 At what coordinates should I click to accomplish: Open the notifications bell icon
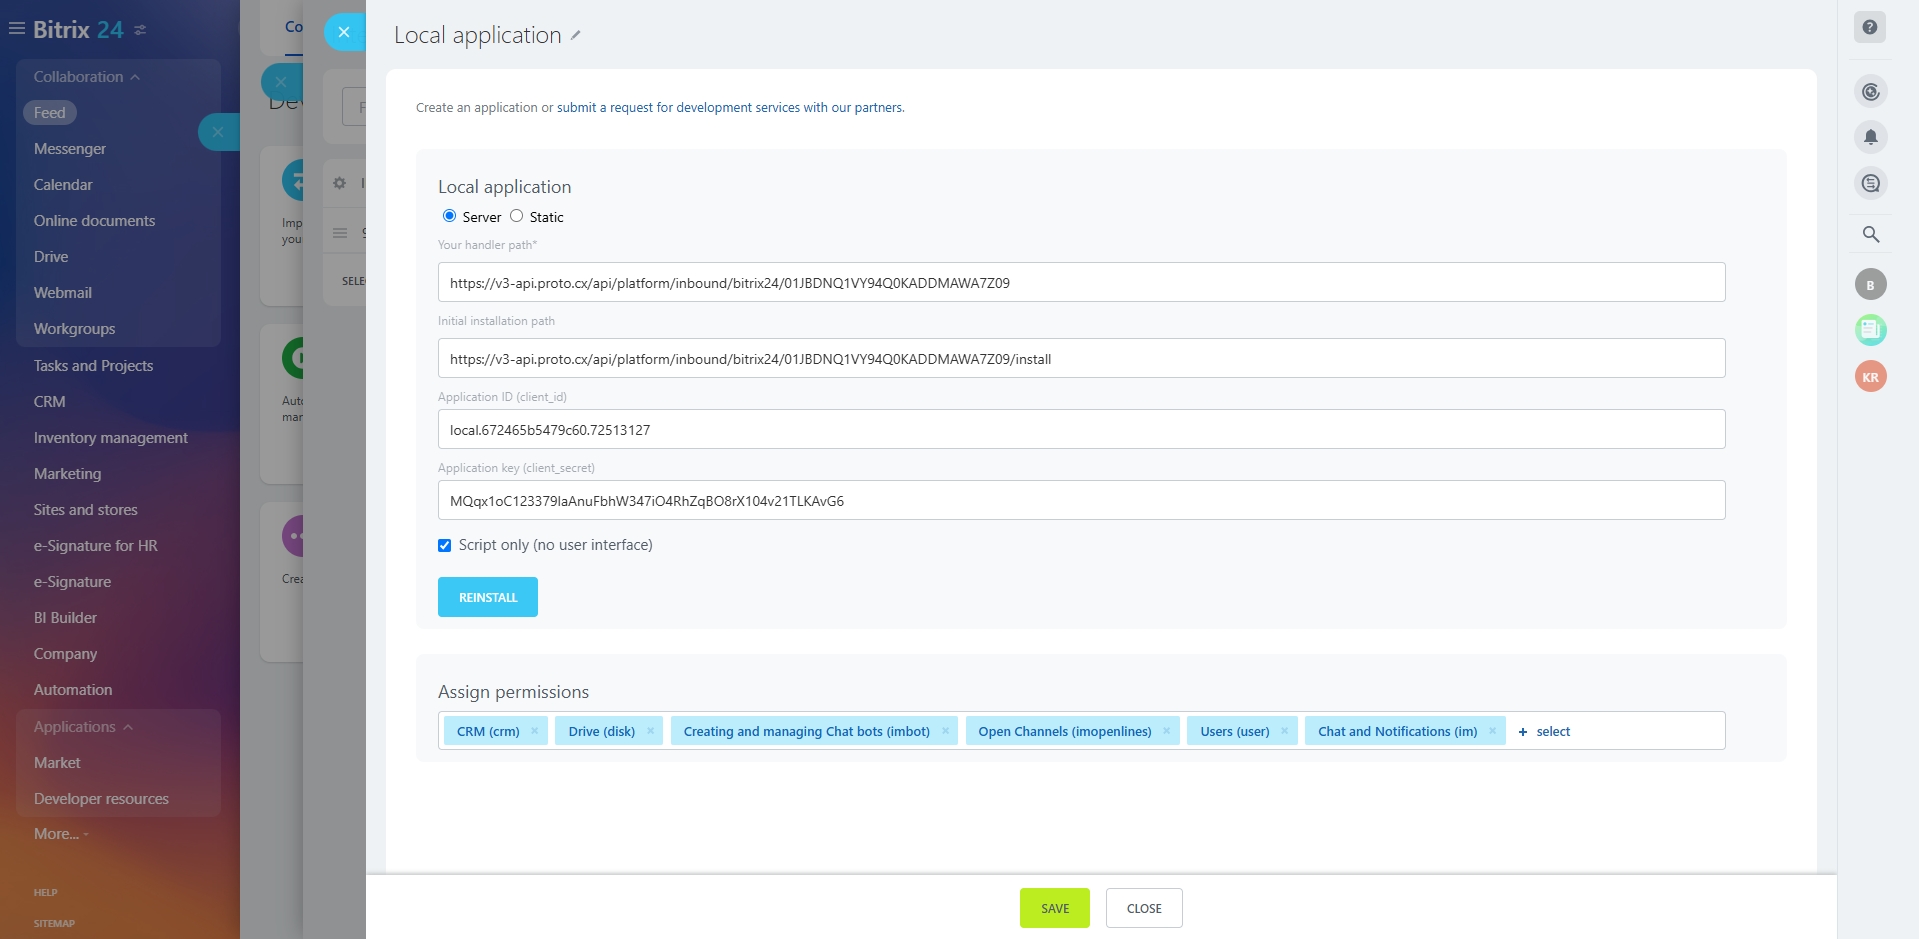pyautogui.click(x=1870, y=137)
